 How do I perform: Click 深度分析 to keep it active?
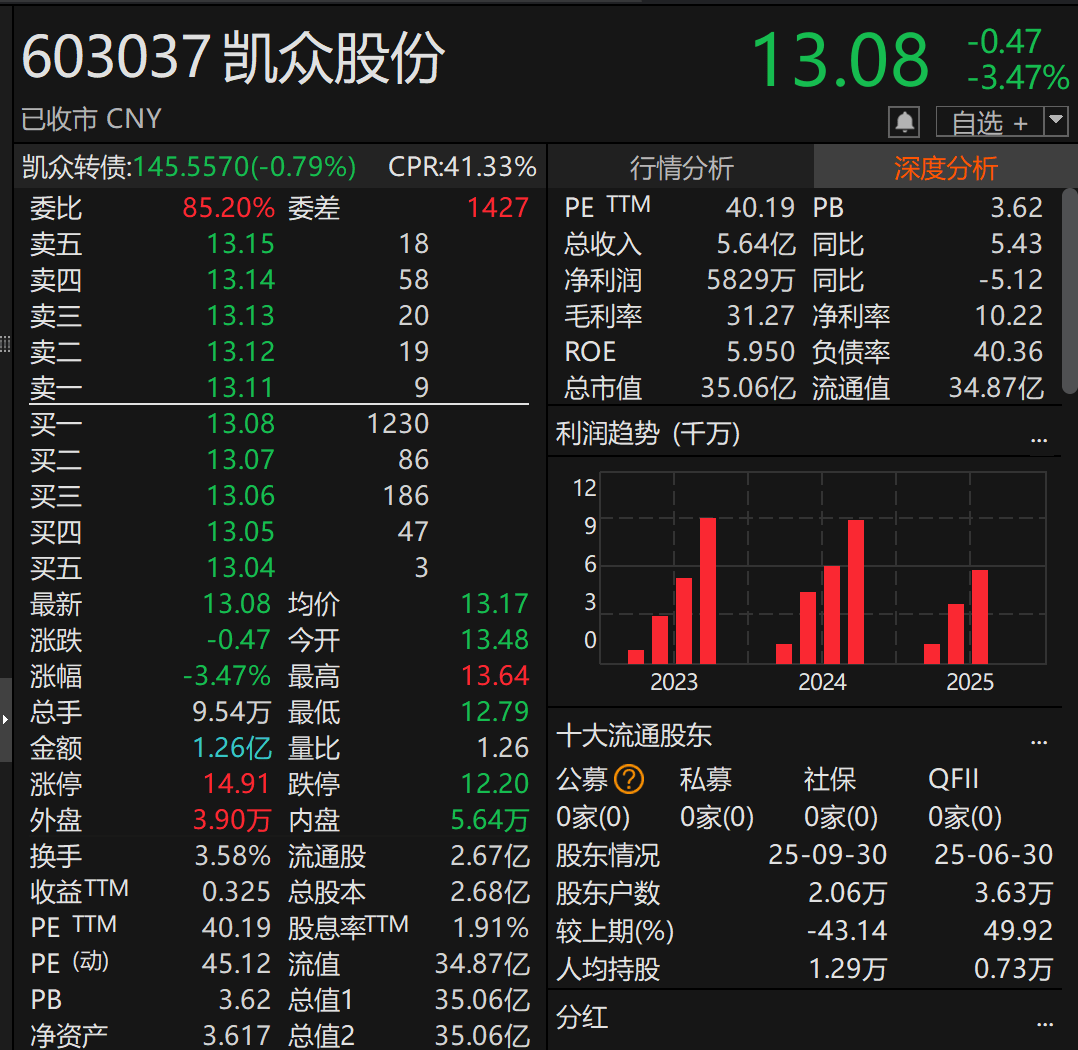pyautogui.click(x=946, y=169)
